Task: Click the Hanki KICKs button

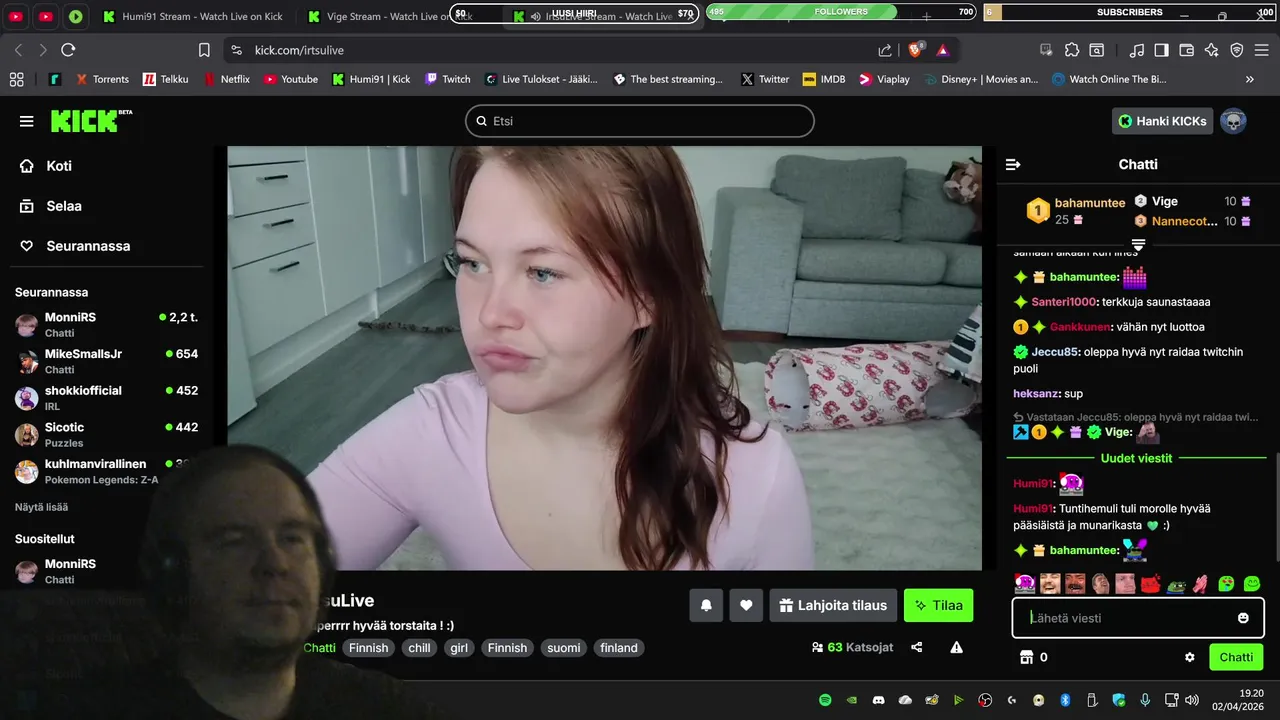Action: [1162, 121]
